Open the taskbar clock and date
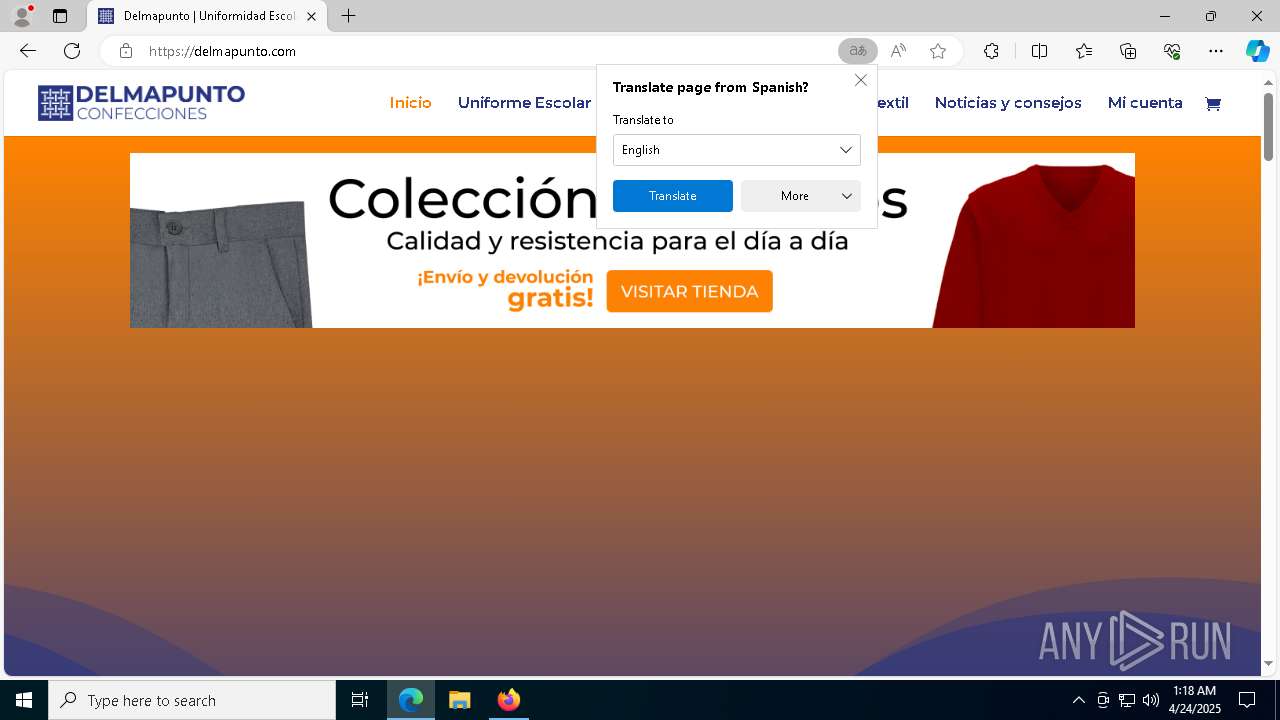This screenshot has height=720, width=1280. [1195, 700]
